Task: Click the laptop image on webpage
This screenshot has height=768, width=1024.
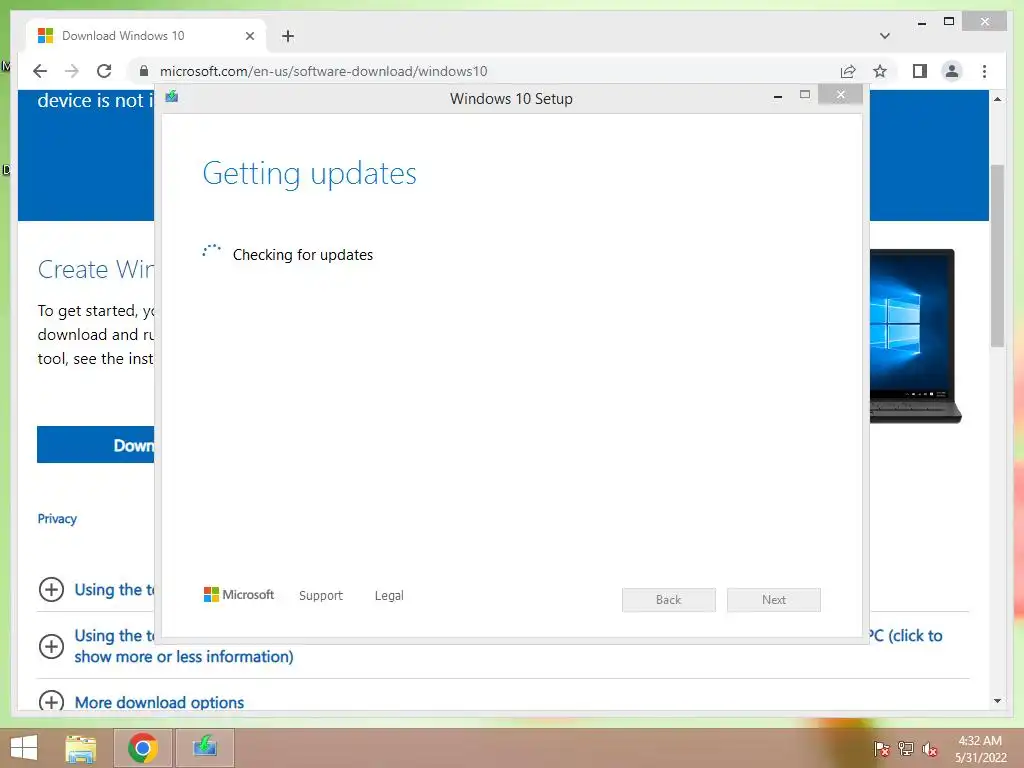Action: (x=915, y=336)
